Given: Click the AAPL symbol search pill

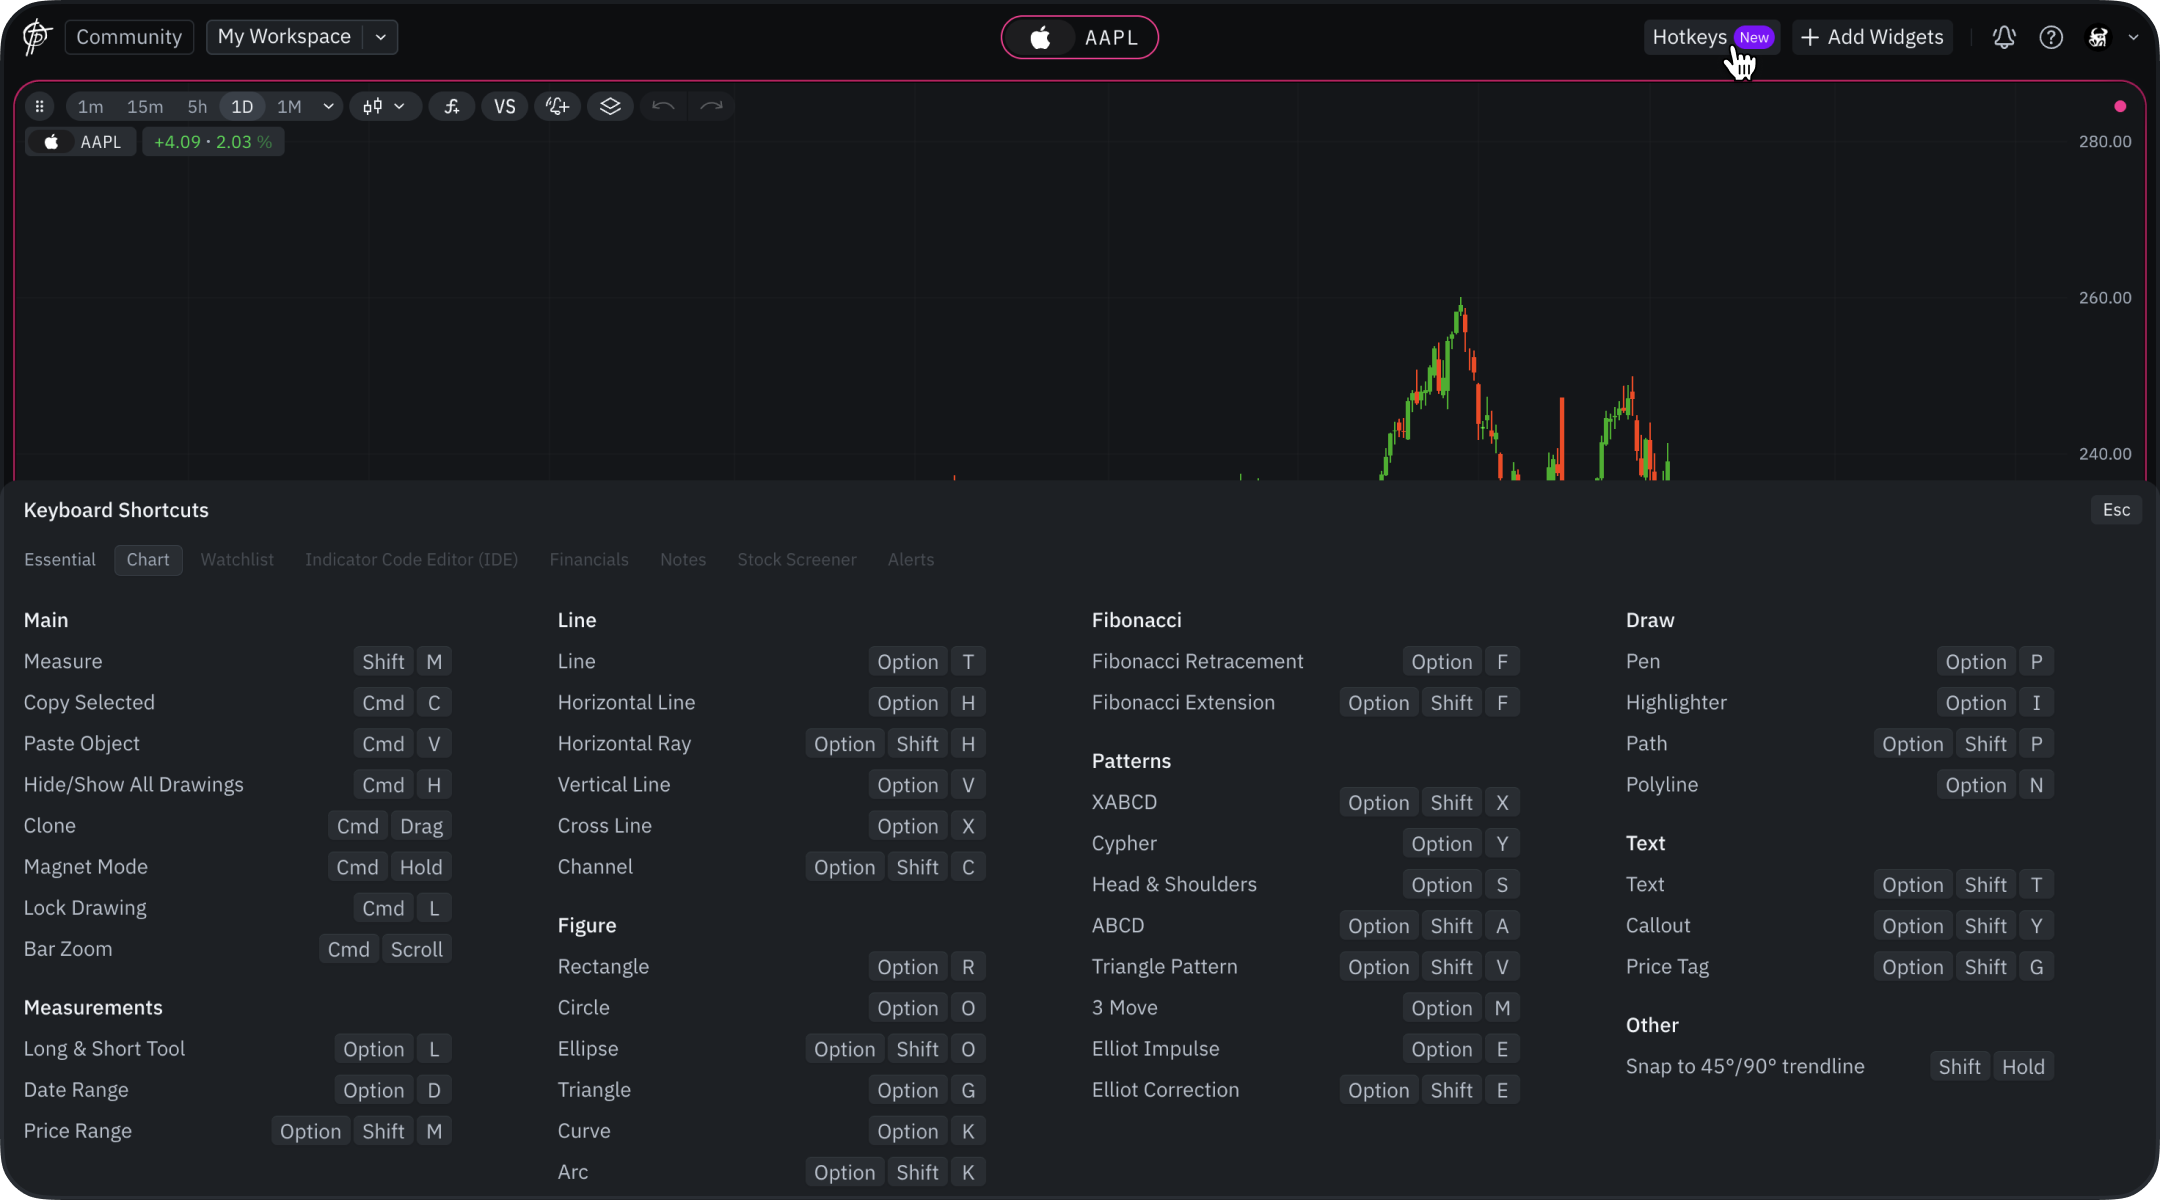Looking at the screenshot, I should pos(1080,37).
